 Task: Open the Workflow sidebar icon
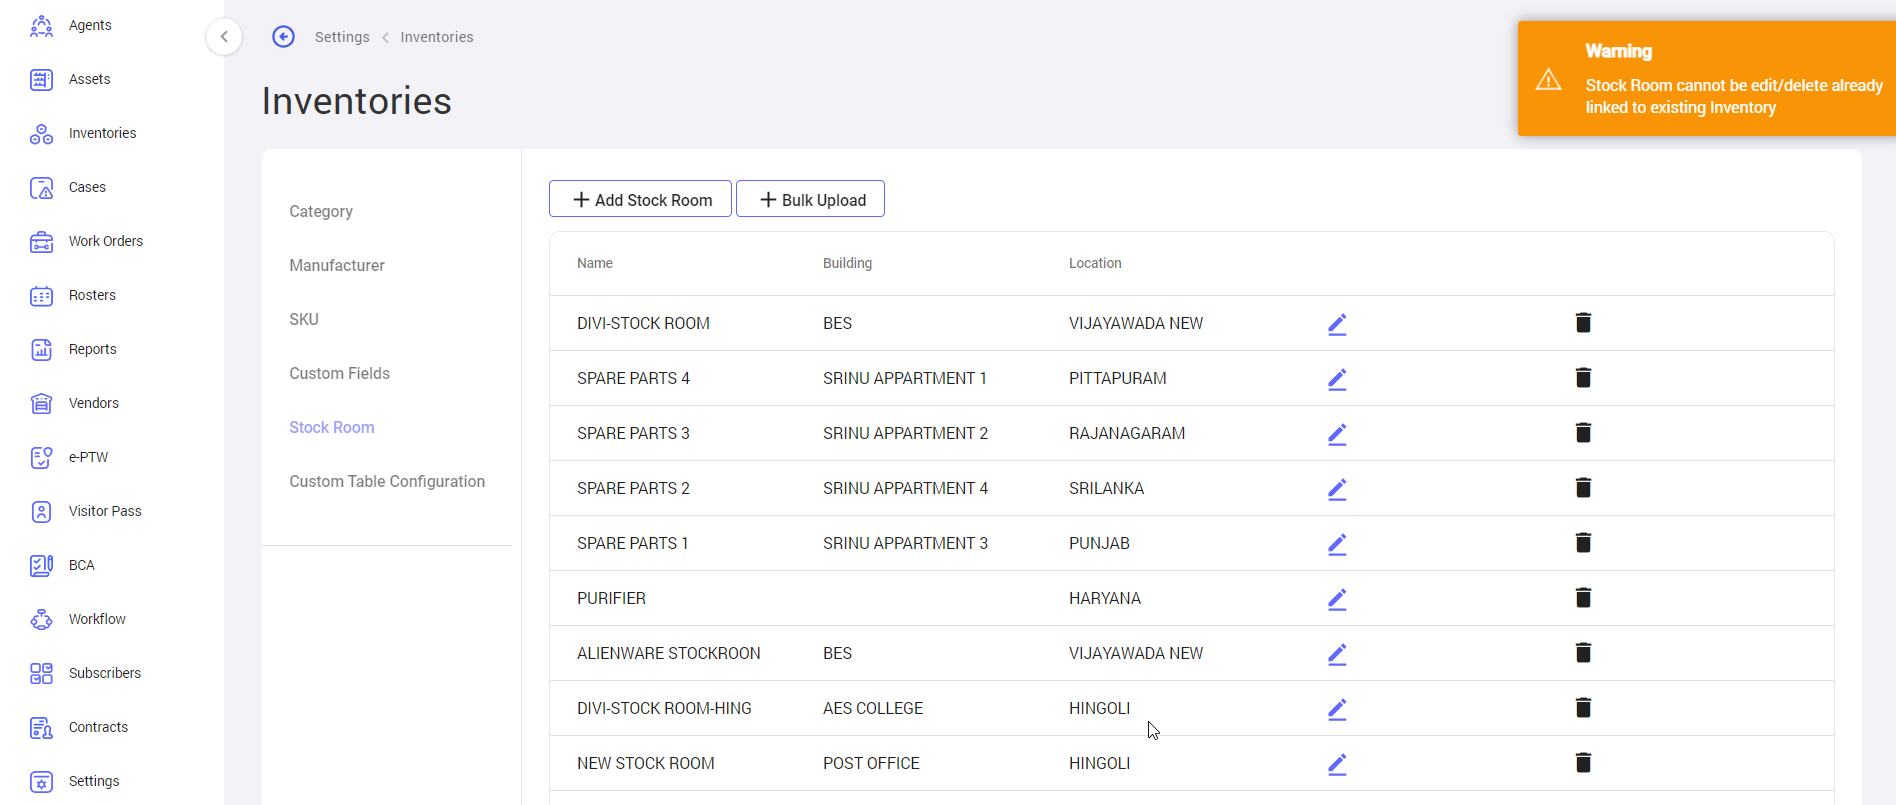(x=41, y=620)
